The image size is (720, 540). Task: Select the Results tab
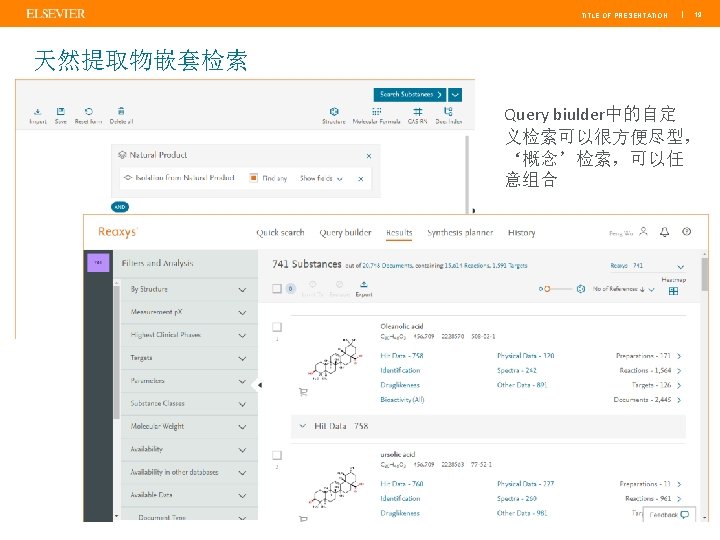pyautogui.click(x=399, y=233)
